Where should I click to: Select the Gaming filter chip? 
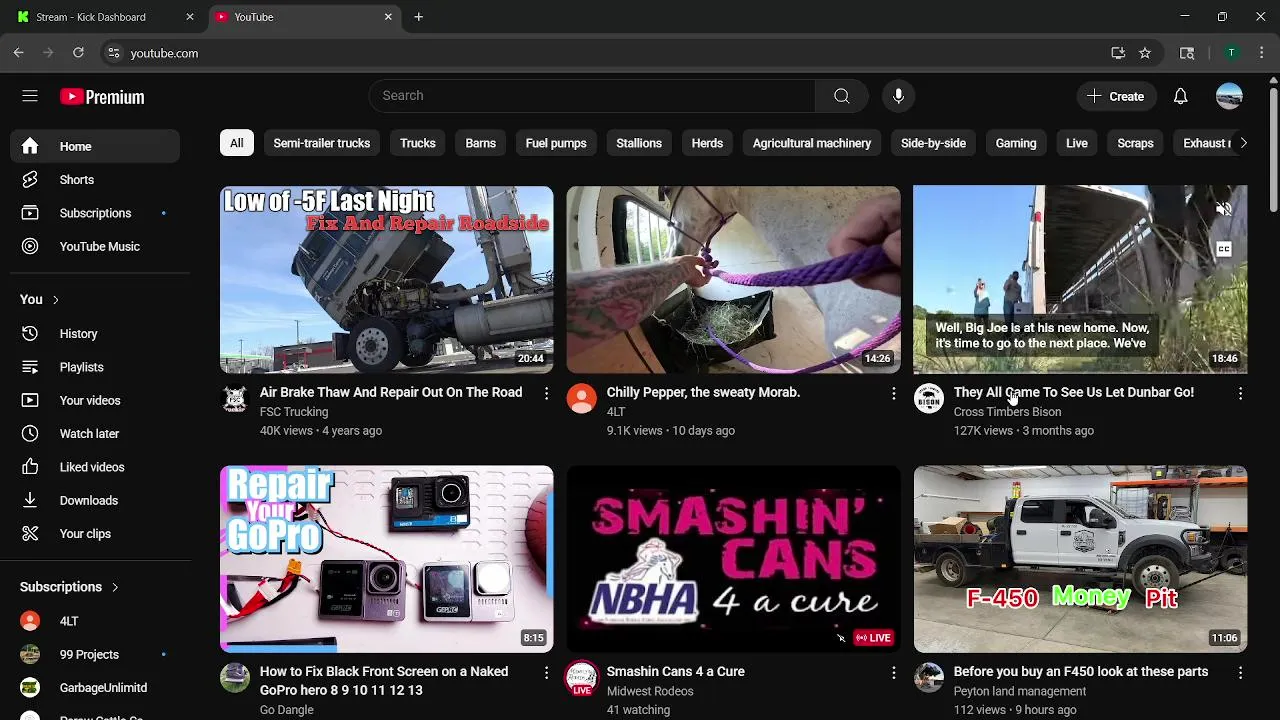click(x=1016, y=143)
